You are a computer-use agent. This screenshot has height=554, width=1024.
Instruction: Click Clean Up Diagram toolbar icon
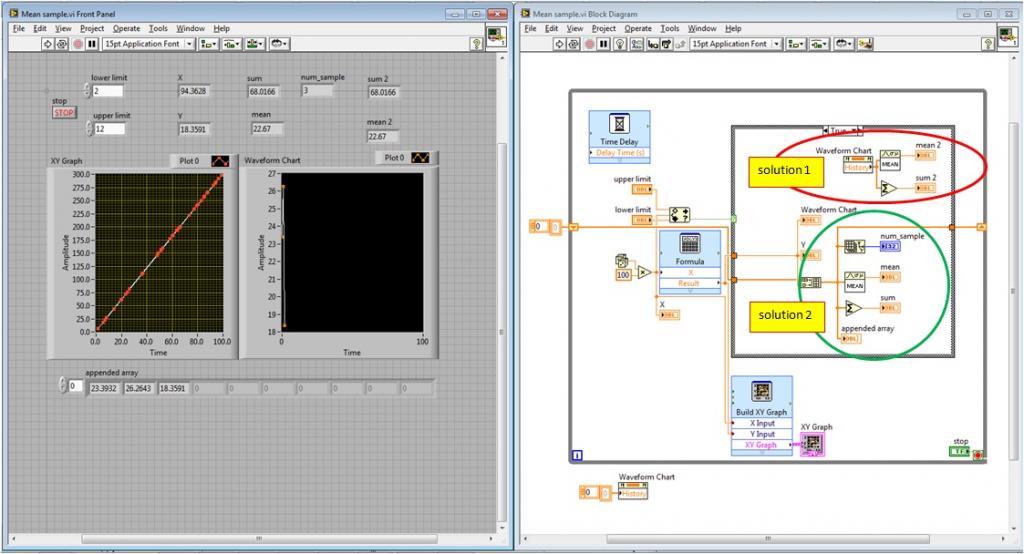(x=864, y=44)
